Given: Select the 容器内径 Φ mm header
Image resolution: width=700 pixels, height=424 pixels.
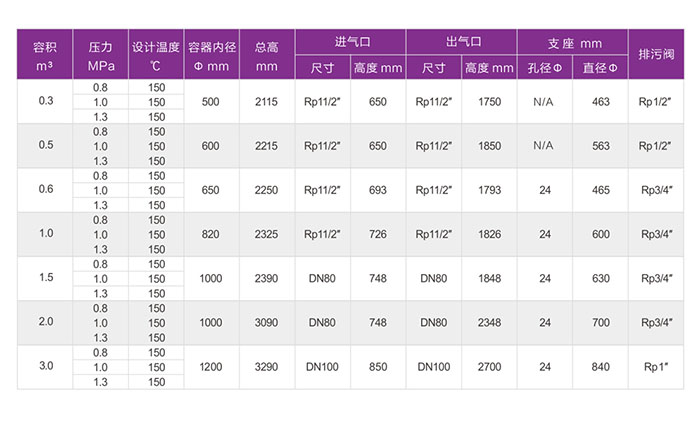Looking at the screenshot, I should (x=212, y=54).
